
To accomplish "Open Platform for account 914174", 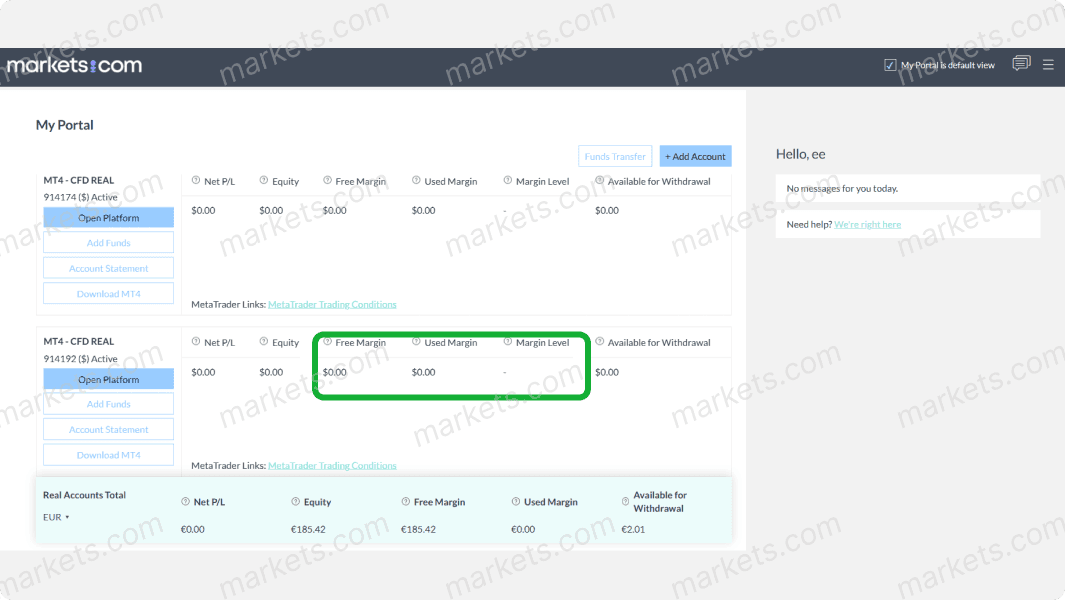I will click(108, 217).
